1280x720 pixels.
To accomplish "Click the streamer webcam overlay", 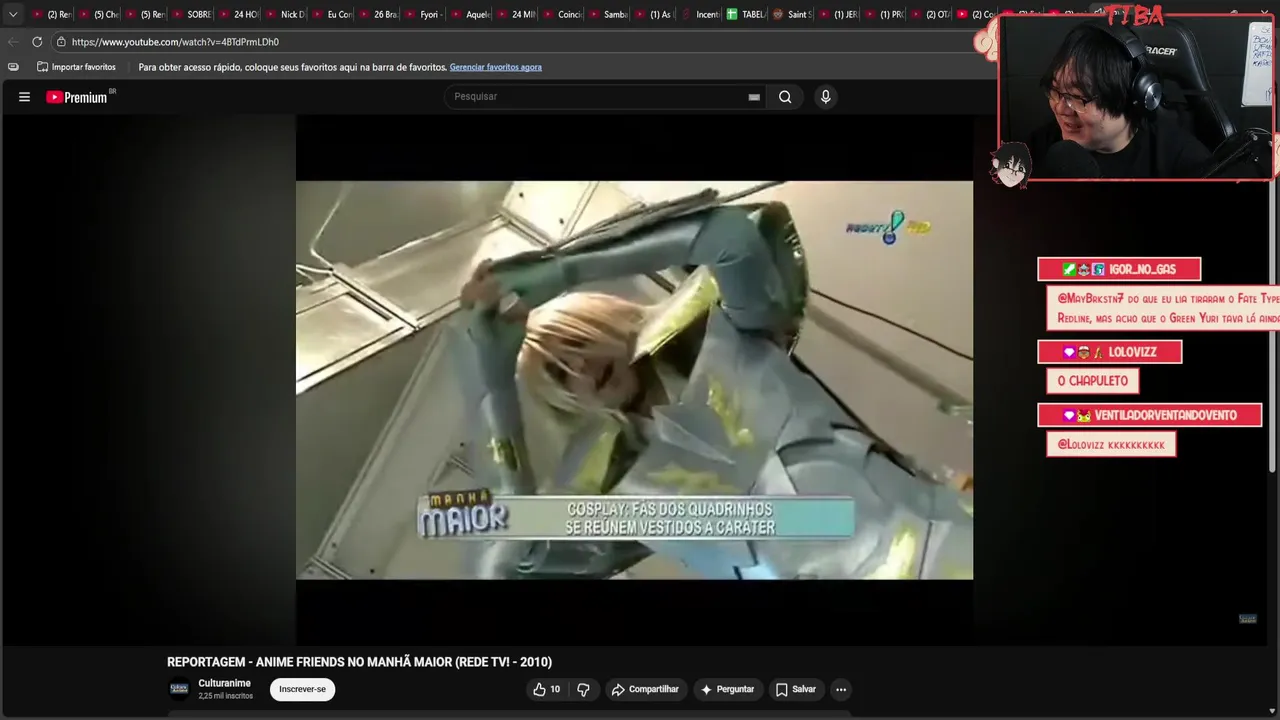I will 1137,97.
